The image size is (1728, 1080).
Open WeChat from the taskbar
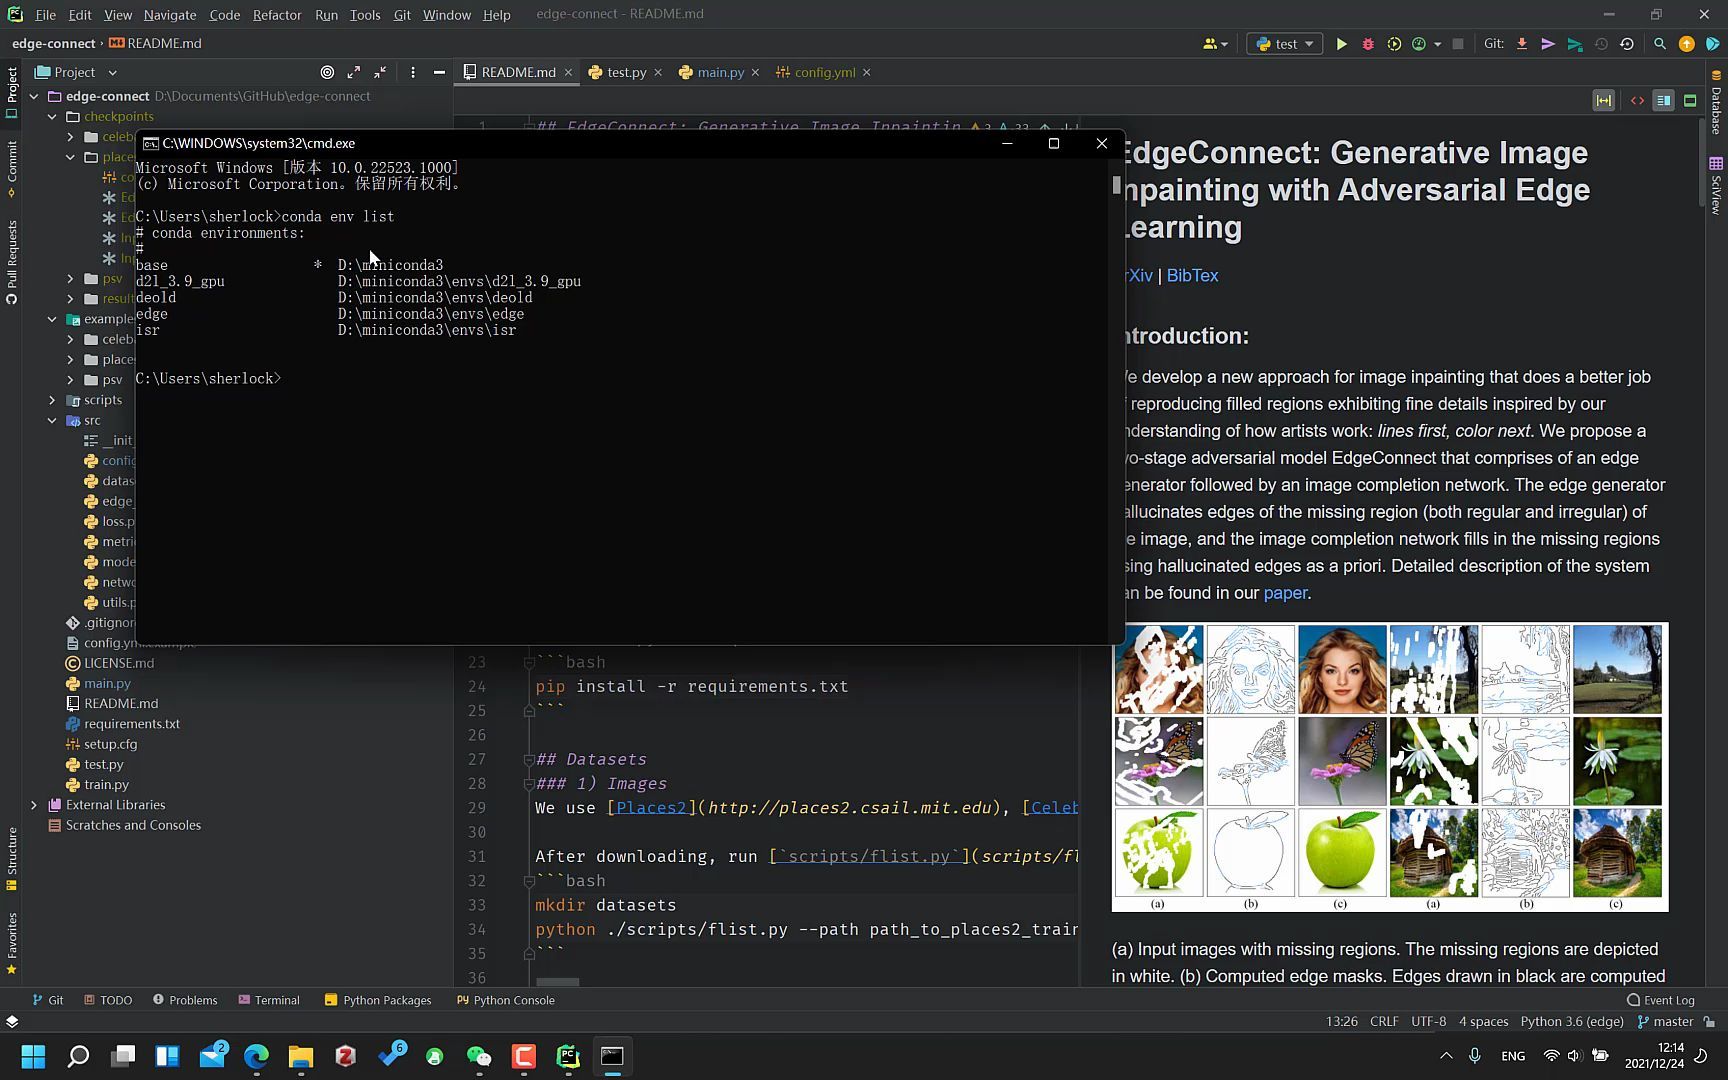(x=479, y=1056)
